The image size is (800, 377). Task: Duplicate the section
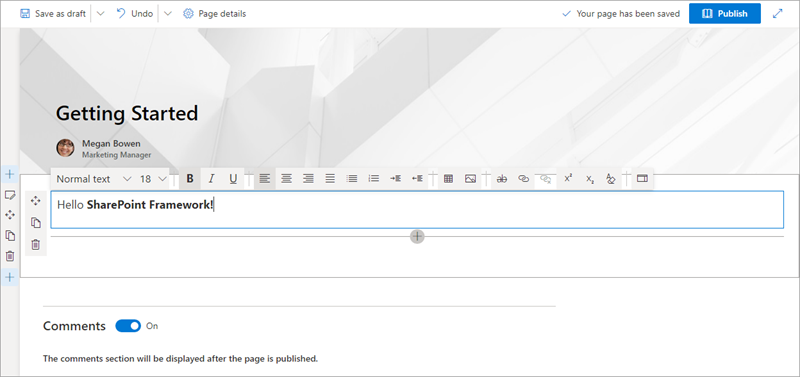click(x=9, y=236)
